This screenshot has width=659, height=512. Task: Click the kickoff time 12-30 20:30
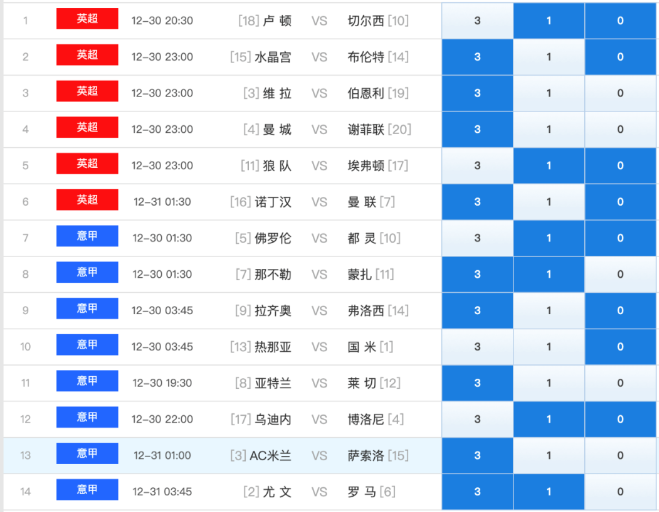tap(162, 21)
